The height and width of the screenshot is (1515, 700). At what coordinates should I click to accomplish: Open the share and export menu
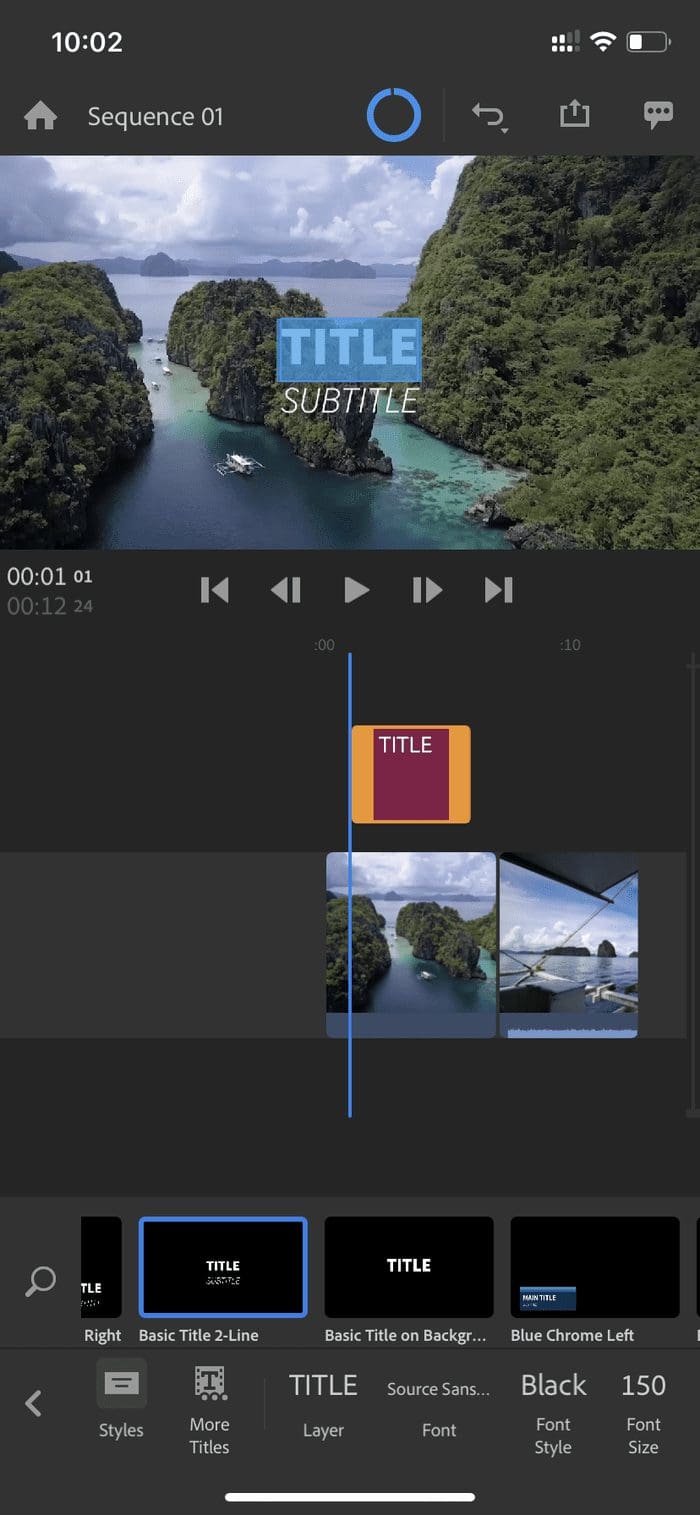point(574,115)
